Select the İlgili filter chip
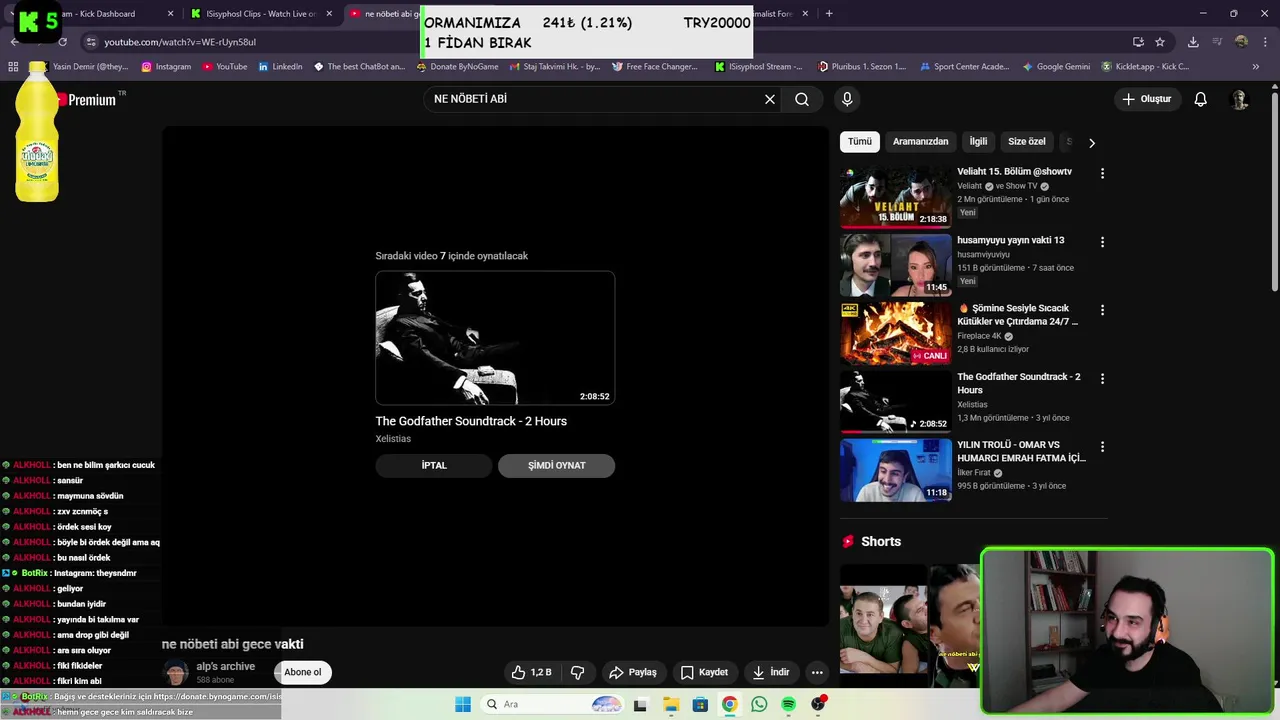This screenshot has height=720, width=1280. pyautogui.click(x=978, y=142)
